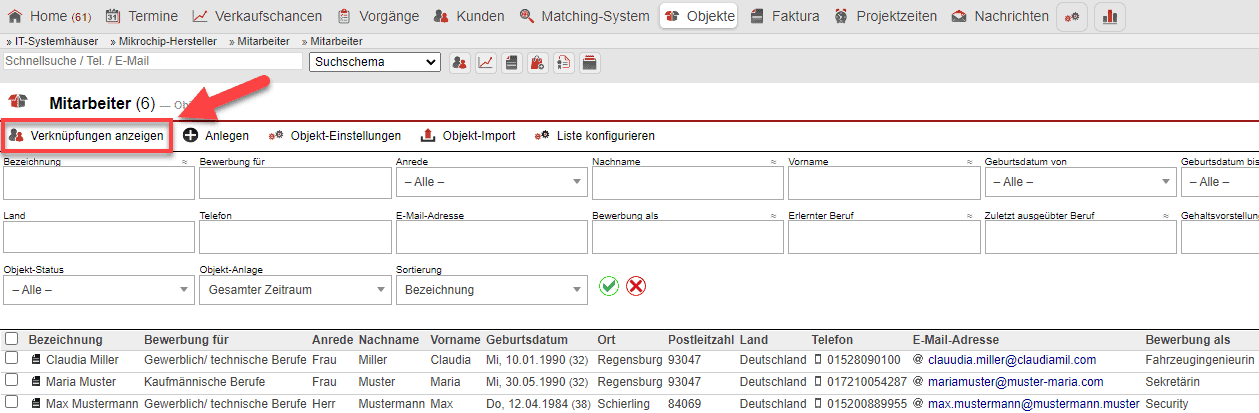This screenshot has height=413, width=1259.
Task: Click the Objekt-Import button
Action: tap(468, 136)
